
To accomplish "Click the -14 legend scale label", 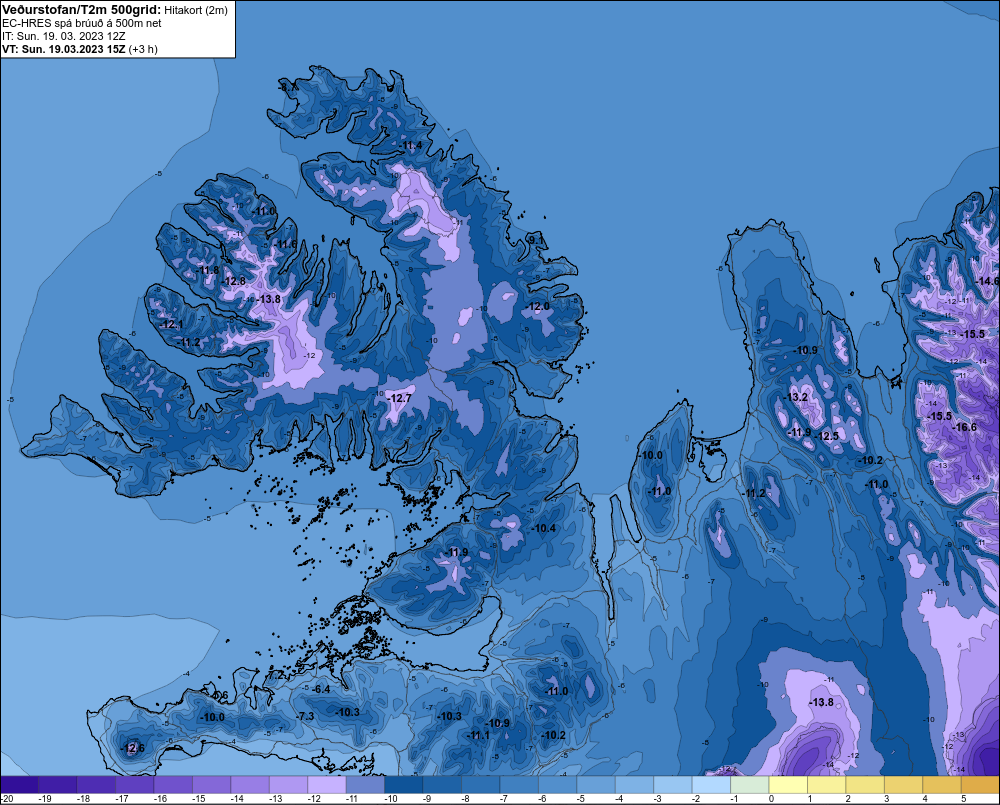I will pyautogui.click(x=237, y=799).
